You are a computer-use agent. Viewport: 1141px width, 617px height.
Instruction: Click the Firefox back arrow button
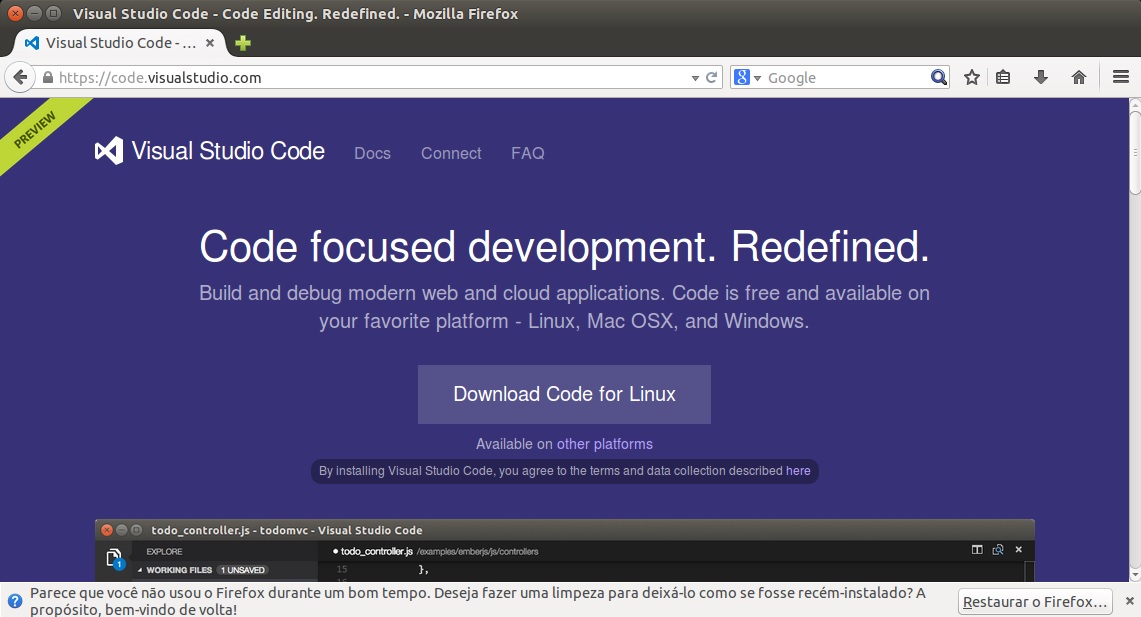tap(18, 78)
